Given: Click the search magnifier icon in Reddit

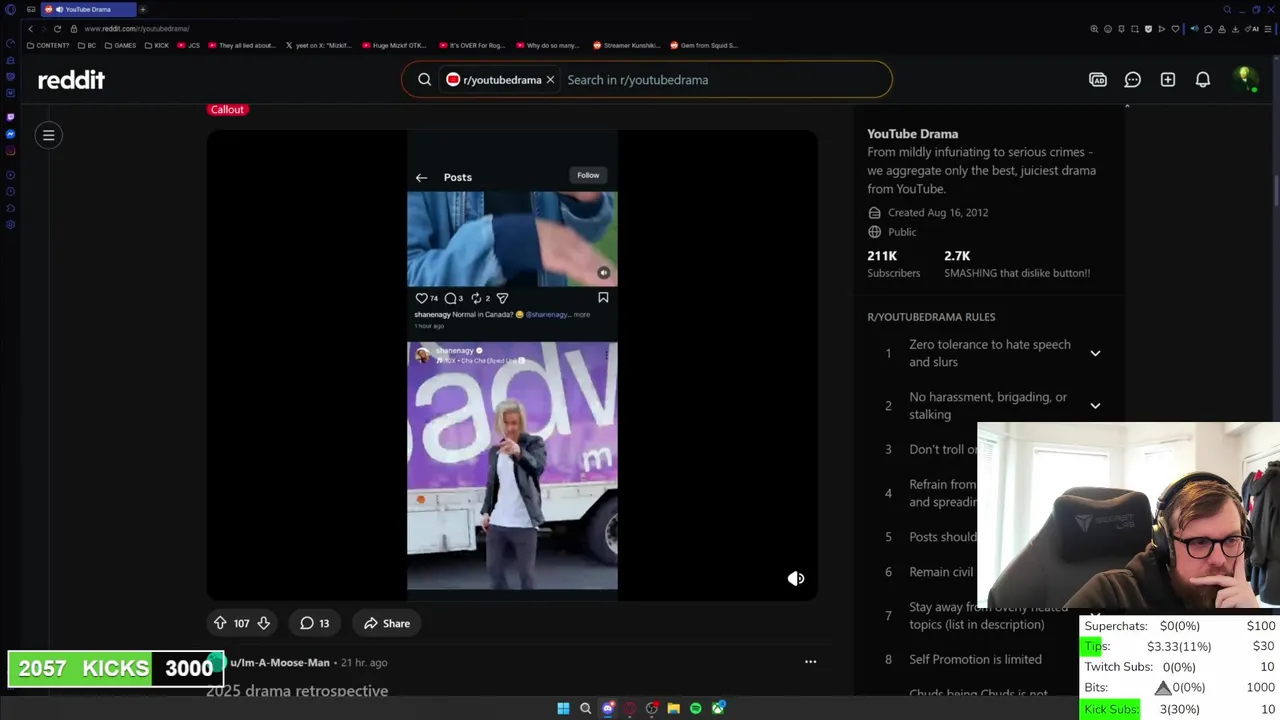Looking at the screenshot, I should (425, 80).
